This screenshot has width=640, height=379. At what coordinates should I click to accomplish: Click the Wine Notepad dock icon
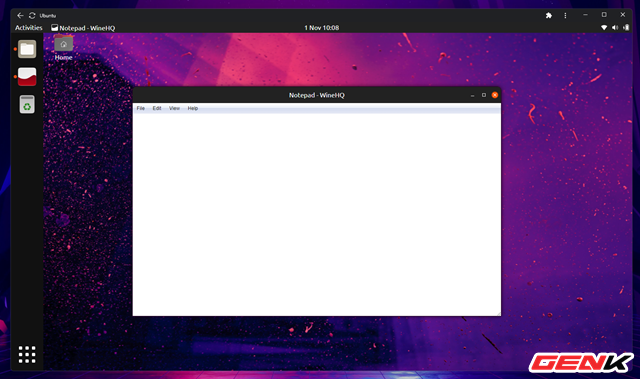click(x=27, y=77)
